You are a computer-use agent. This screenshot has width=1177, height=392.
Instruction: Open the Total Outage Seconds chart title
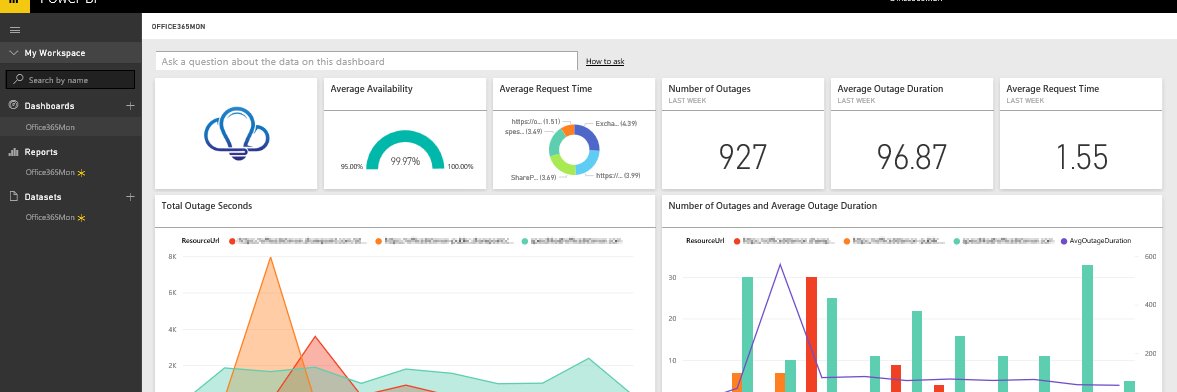[x=207, y=206]
